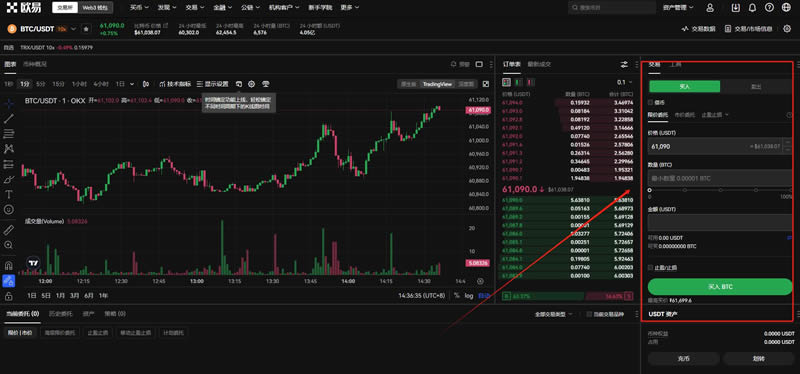Show both bids and asks order book view
Image resolution: width=800 pixels, height=374 pixels.
[x=506, y=82]
